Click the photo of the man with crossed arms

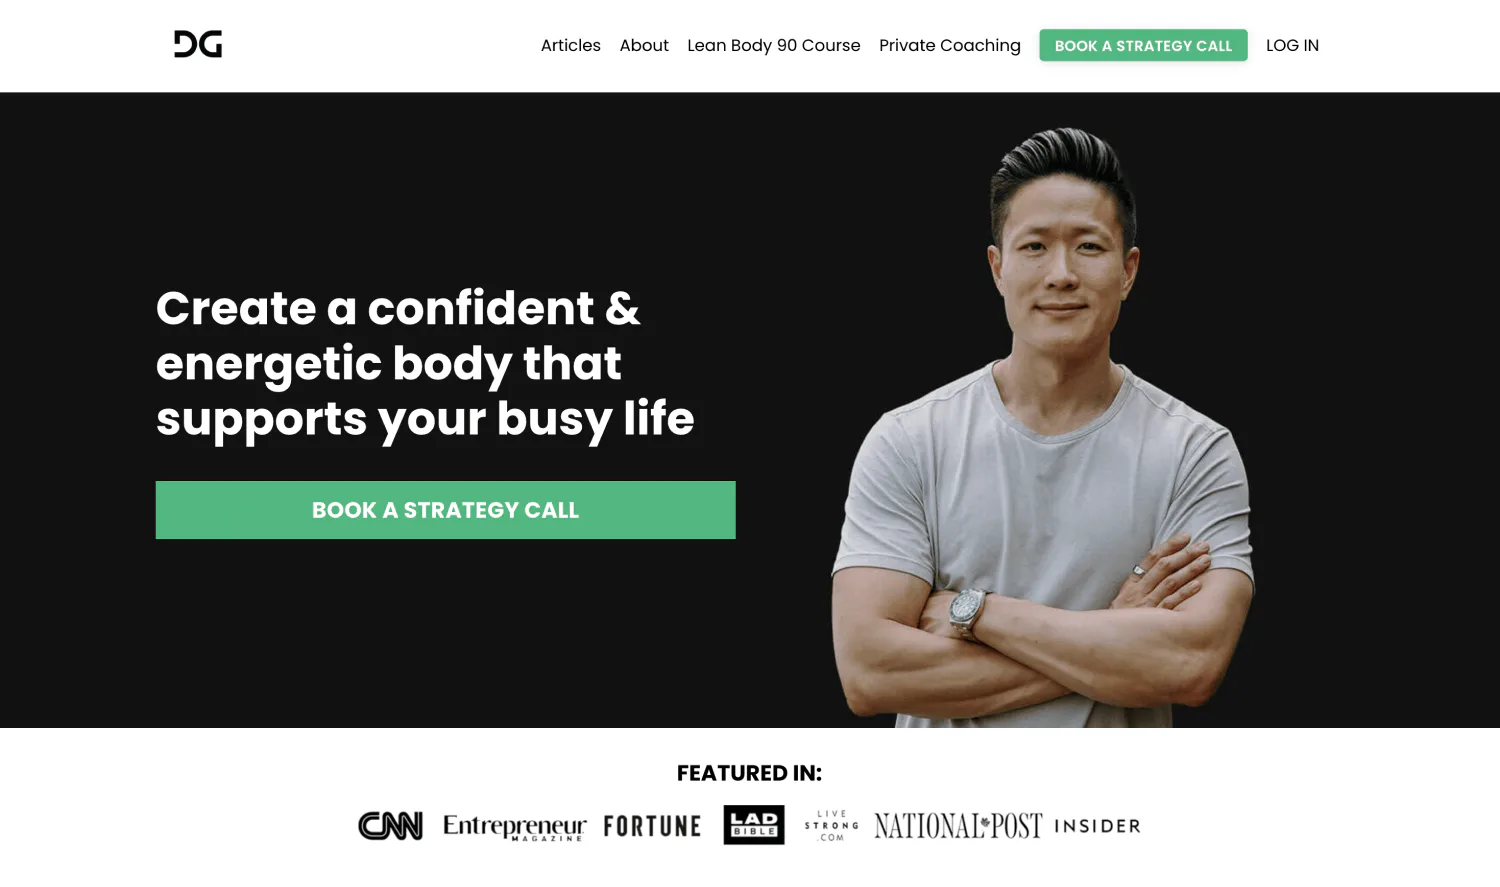(x=1043, y=428)
